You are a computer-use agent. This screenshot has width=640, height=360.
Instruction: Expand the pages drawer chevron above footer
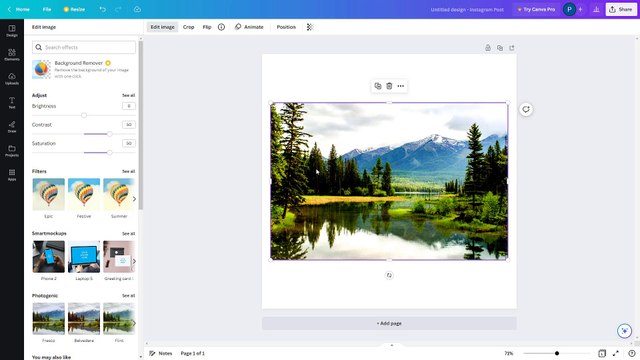point(391,345)
